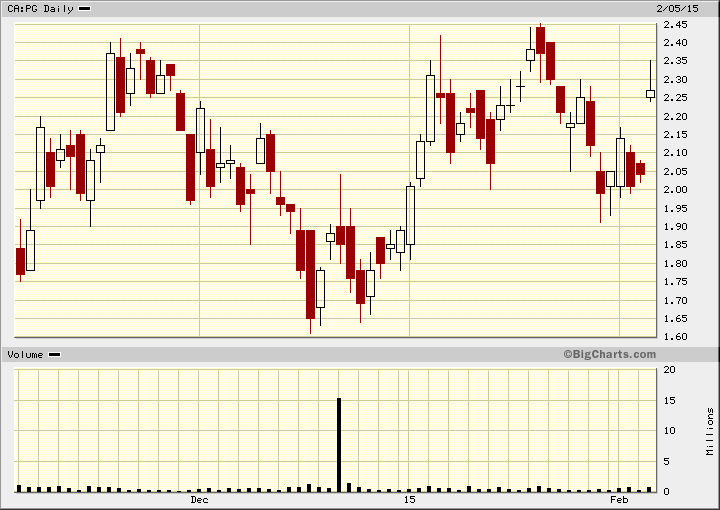Click the 2.00 price axis label

(675, 190)
